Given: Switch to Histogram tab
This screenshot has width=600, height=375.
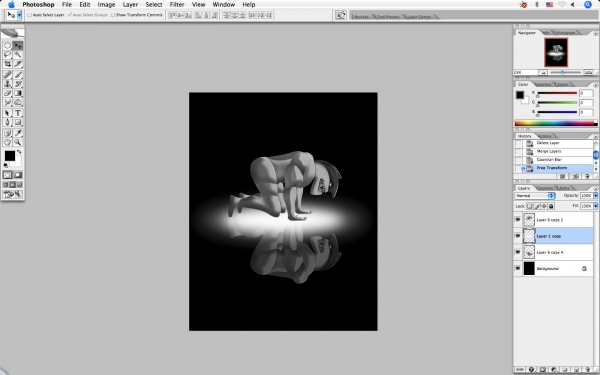Looking at the screenshot, I should (565, 33).
